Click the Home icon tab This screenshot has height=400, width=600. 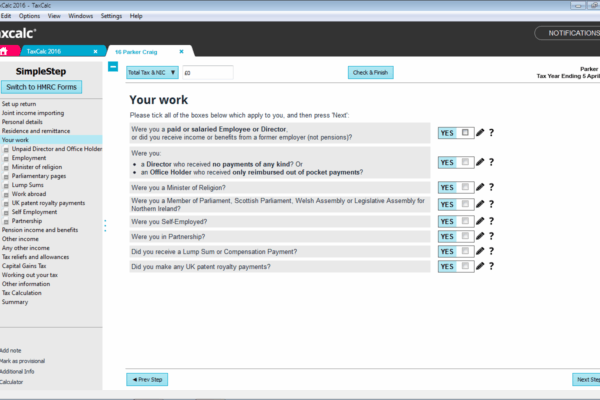[8, 50]
